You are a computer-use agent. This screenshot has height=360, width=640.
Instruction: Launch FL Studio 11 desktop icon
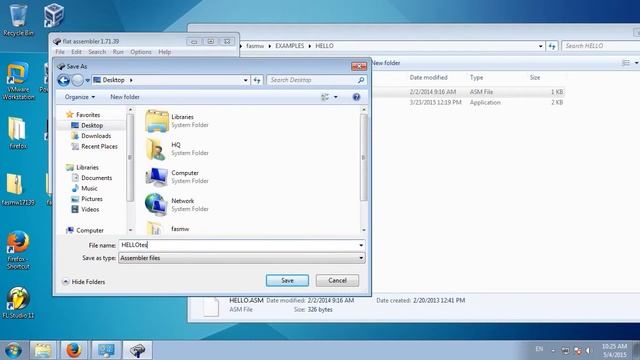click(18, 302)
